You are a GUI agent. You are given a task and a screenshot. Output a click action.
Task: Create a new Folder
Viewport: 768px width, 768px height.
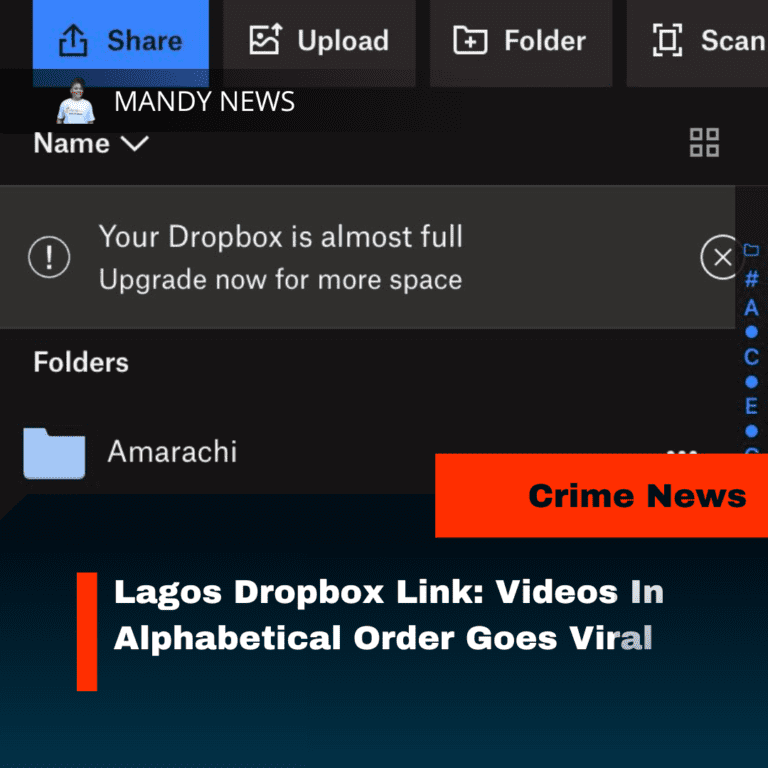[521, 42]
